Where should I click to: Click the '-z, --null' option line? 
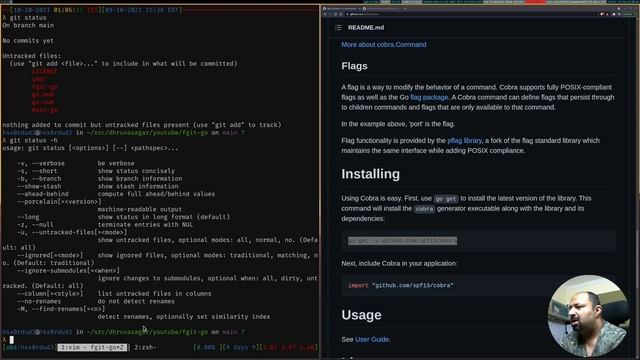click(x=105, y=225)
